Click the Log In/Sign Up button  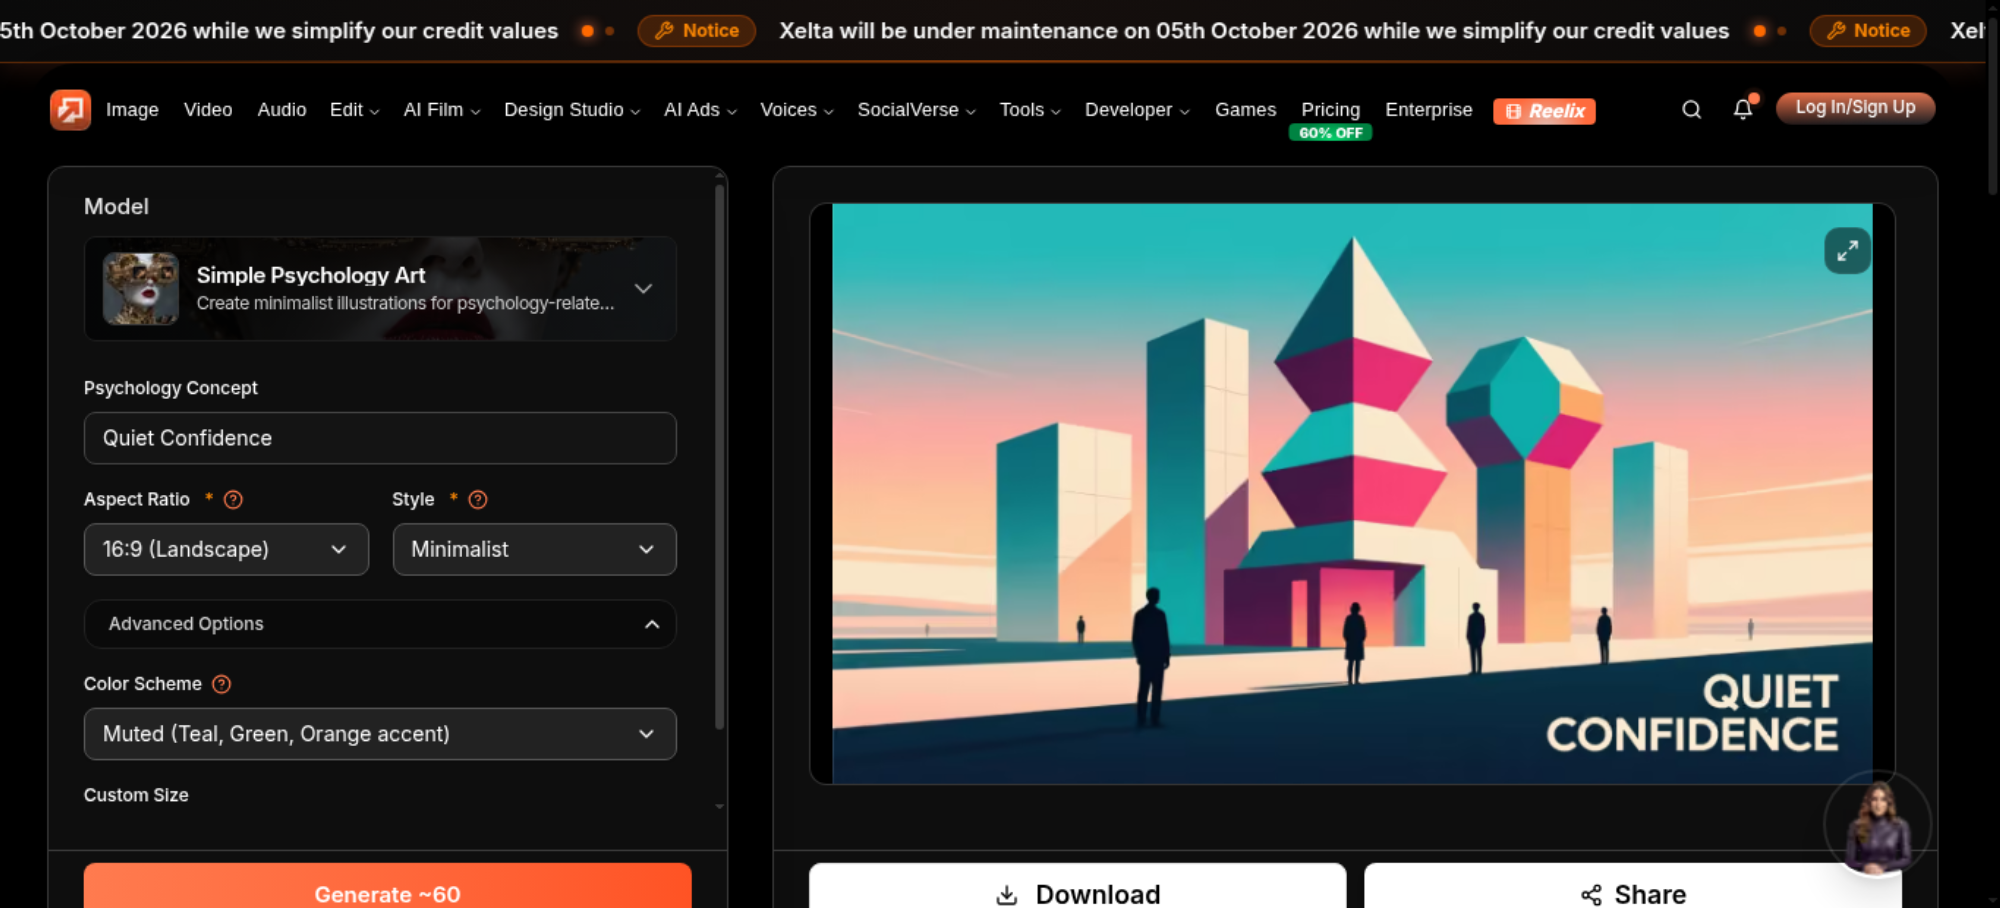(1855, 108)
